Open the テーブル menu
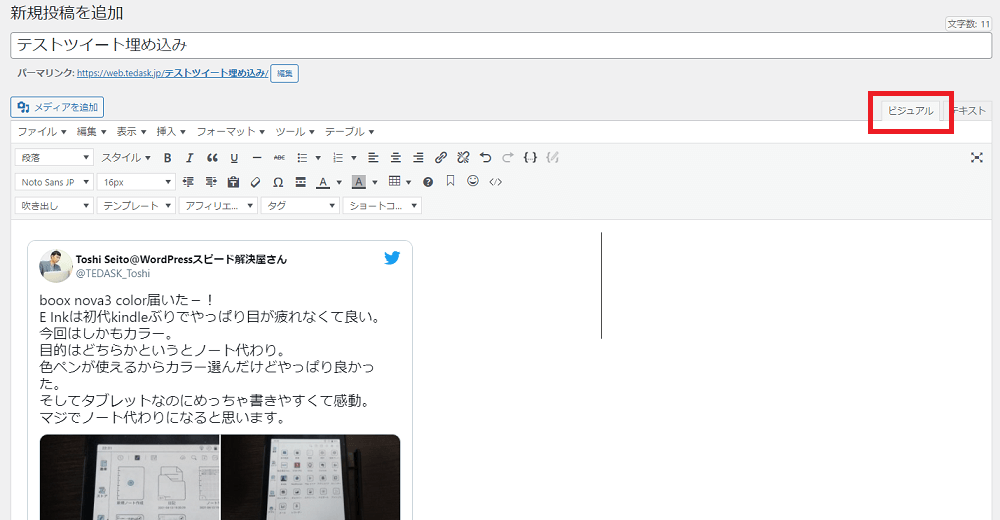Image resolution: width=1000 pixels, height=520 pixels. pyautogui.click(x=349, y=131)
